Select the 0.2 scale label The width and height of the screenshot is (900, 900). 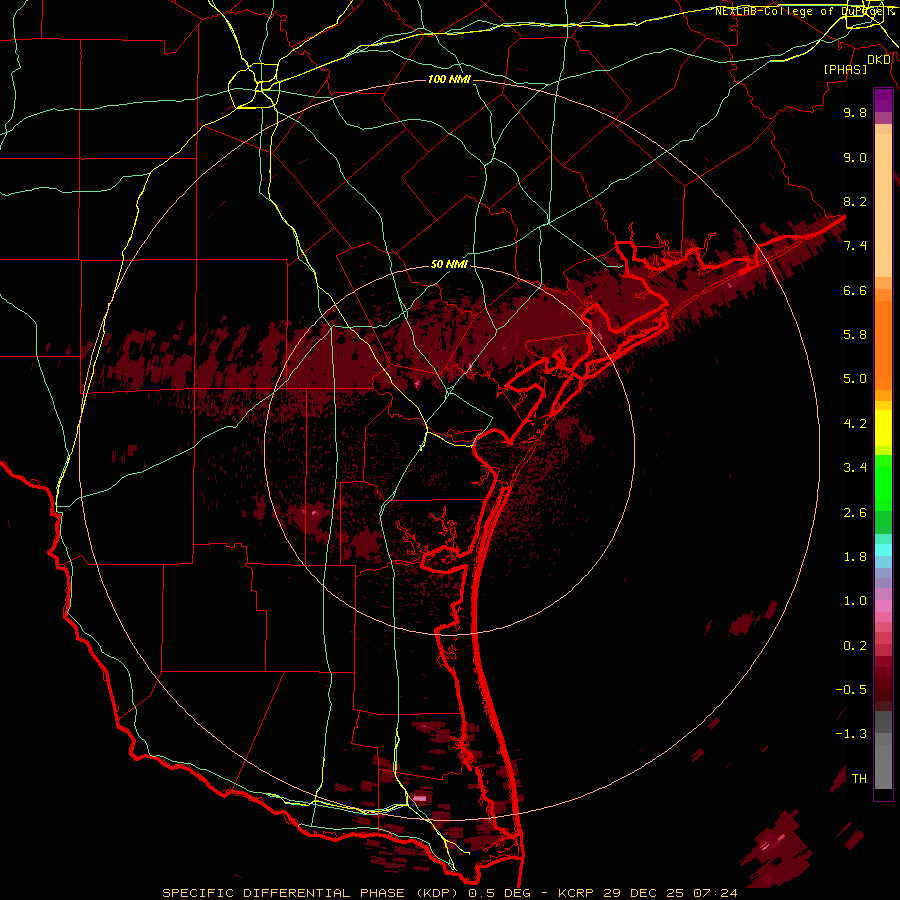pos(855,646)
